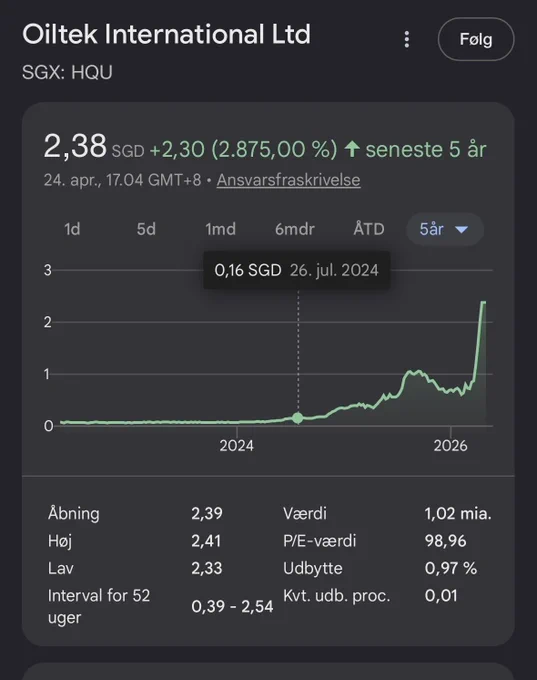
Task: Select the SGX: HQU ticker label
Action: coord(67,72)
